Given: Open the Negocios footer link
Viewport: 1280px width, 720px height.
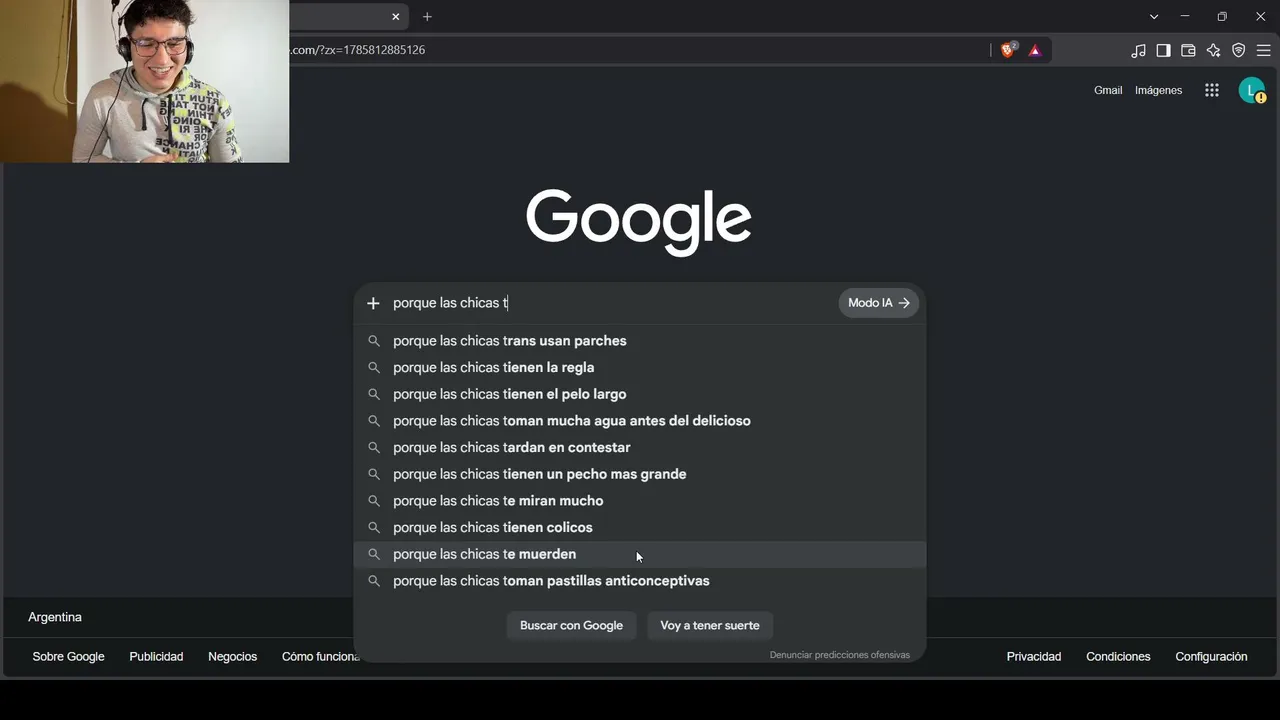Looking at the screenshot, I should (232, 657).
